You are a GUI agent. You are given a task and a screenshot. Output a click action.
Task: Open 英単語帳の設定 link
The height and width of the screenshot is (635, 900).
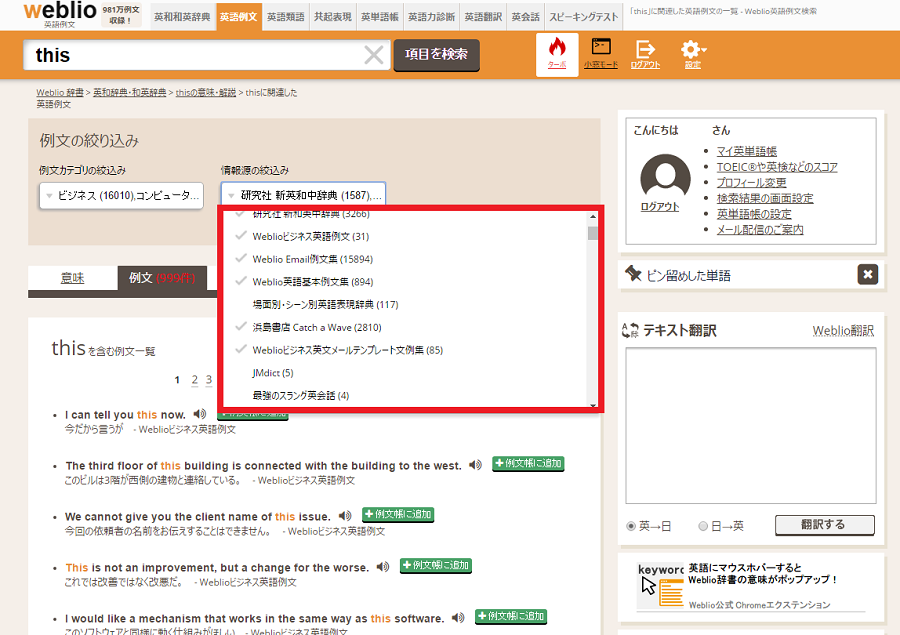754,214
